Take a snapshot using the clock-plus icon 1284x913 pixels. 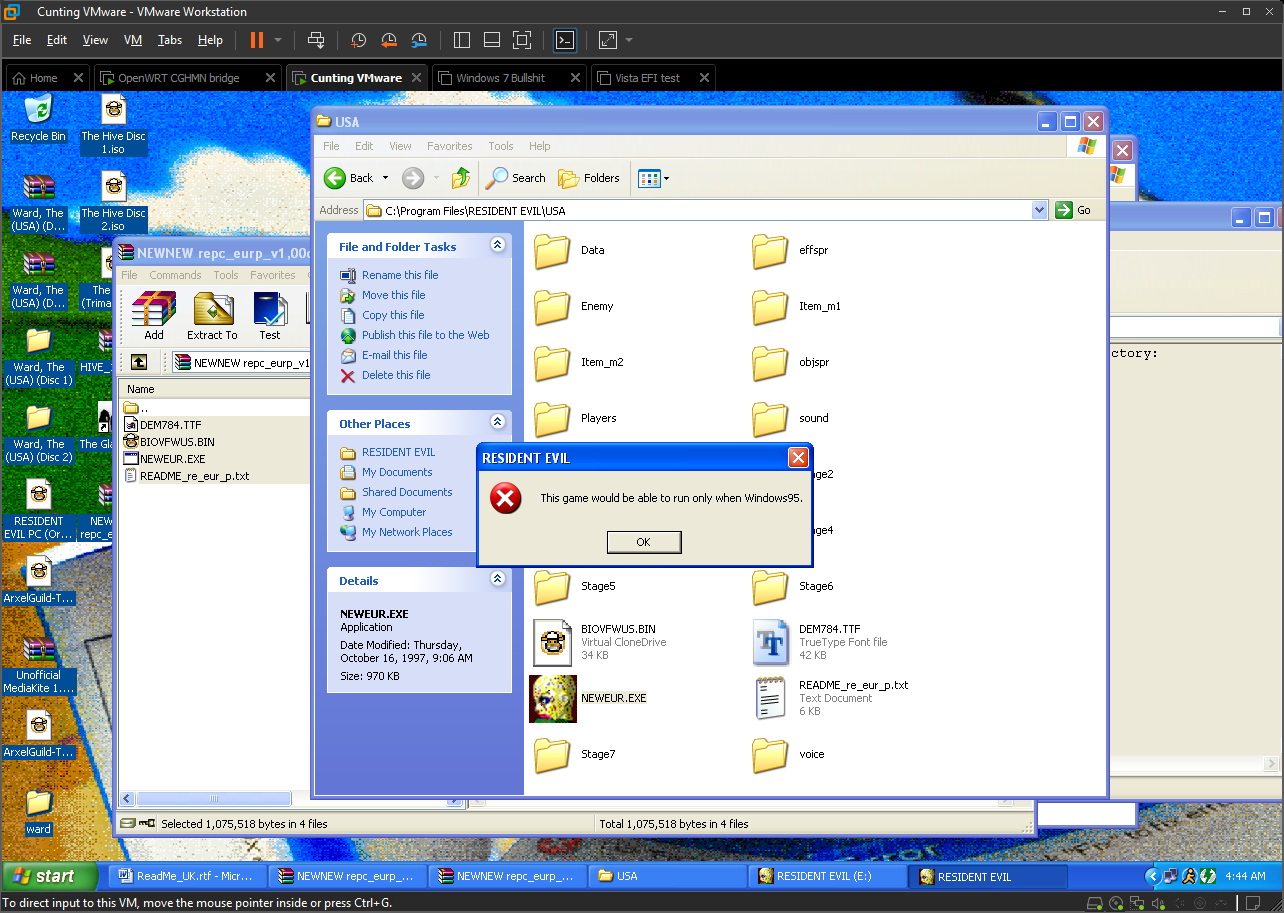click(x=359, y=40)
